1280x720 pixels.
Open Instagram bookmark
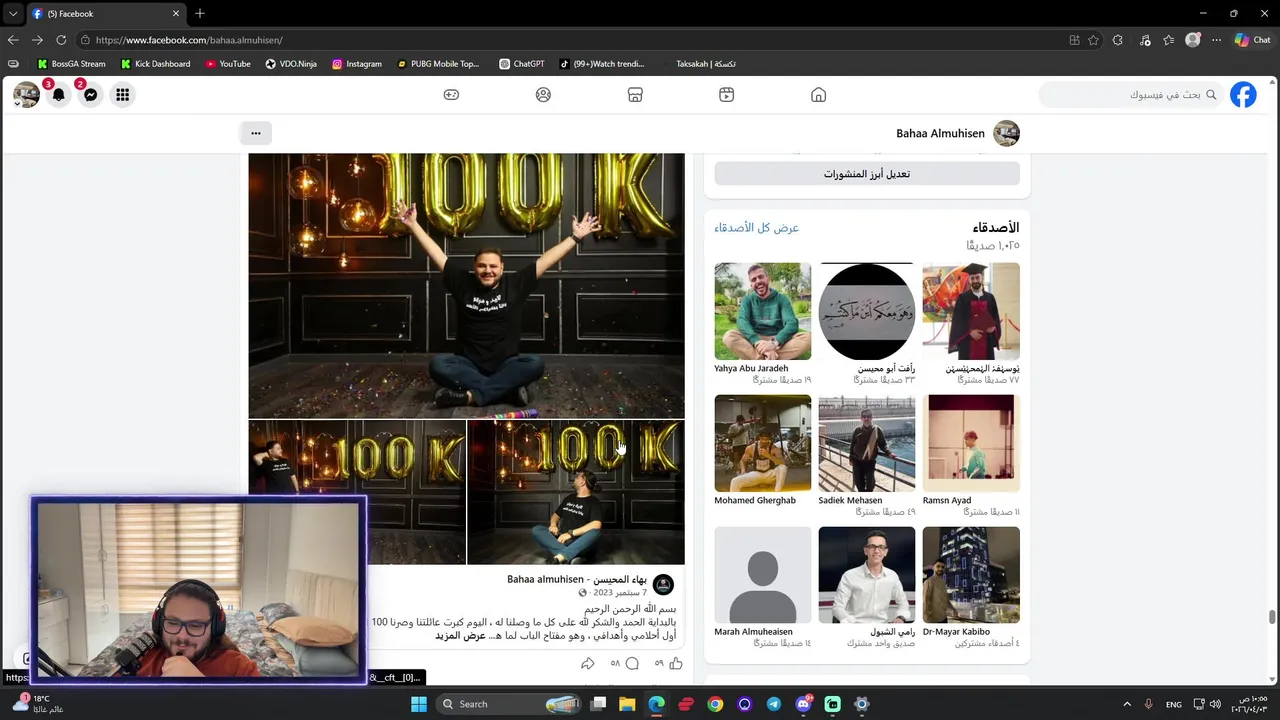coord(357,64)
